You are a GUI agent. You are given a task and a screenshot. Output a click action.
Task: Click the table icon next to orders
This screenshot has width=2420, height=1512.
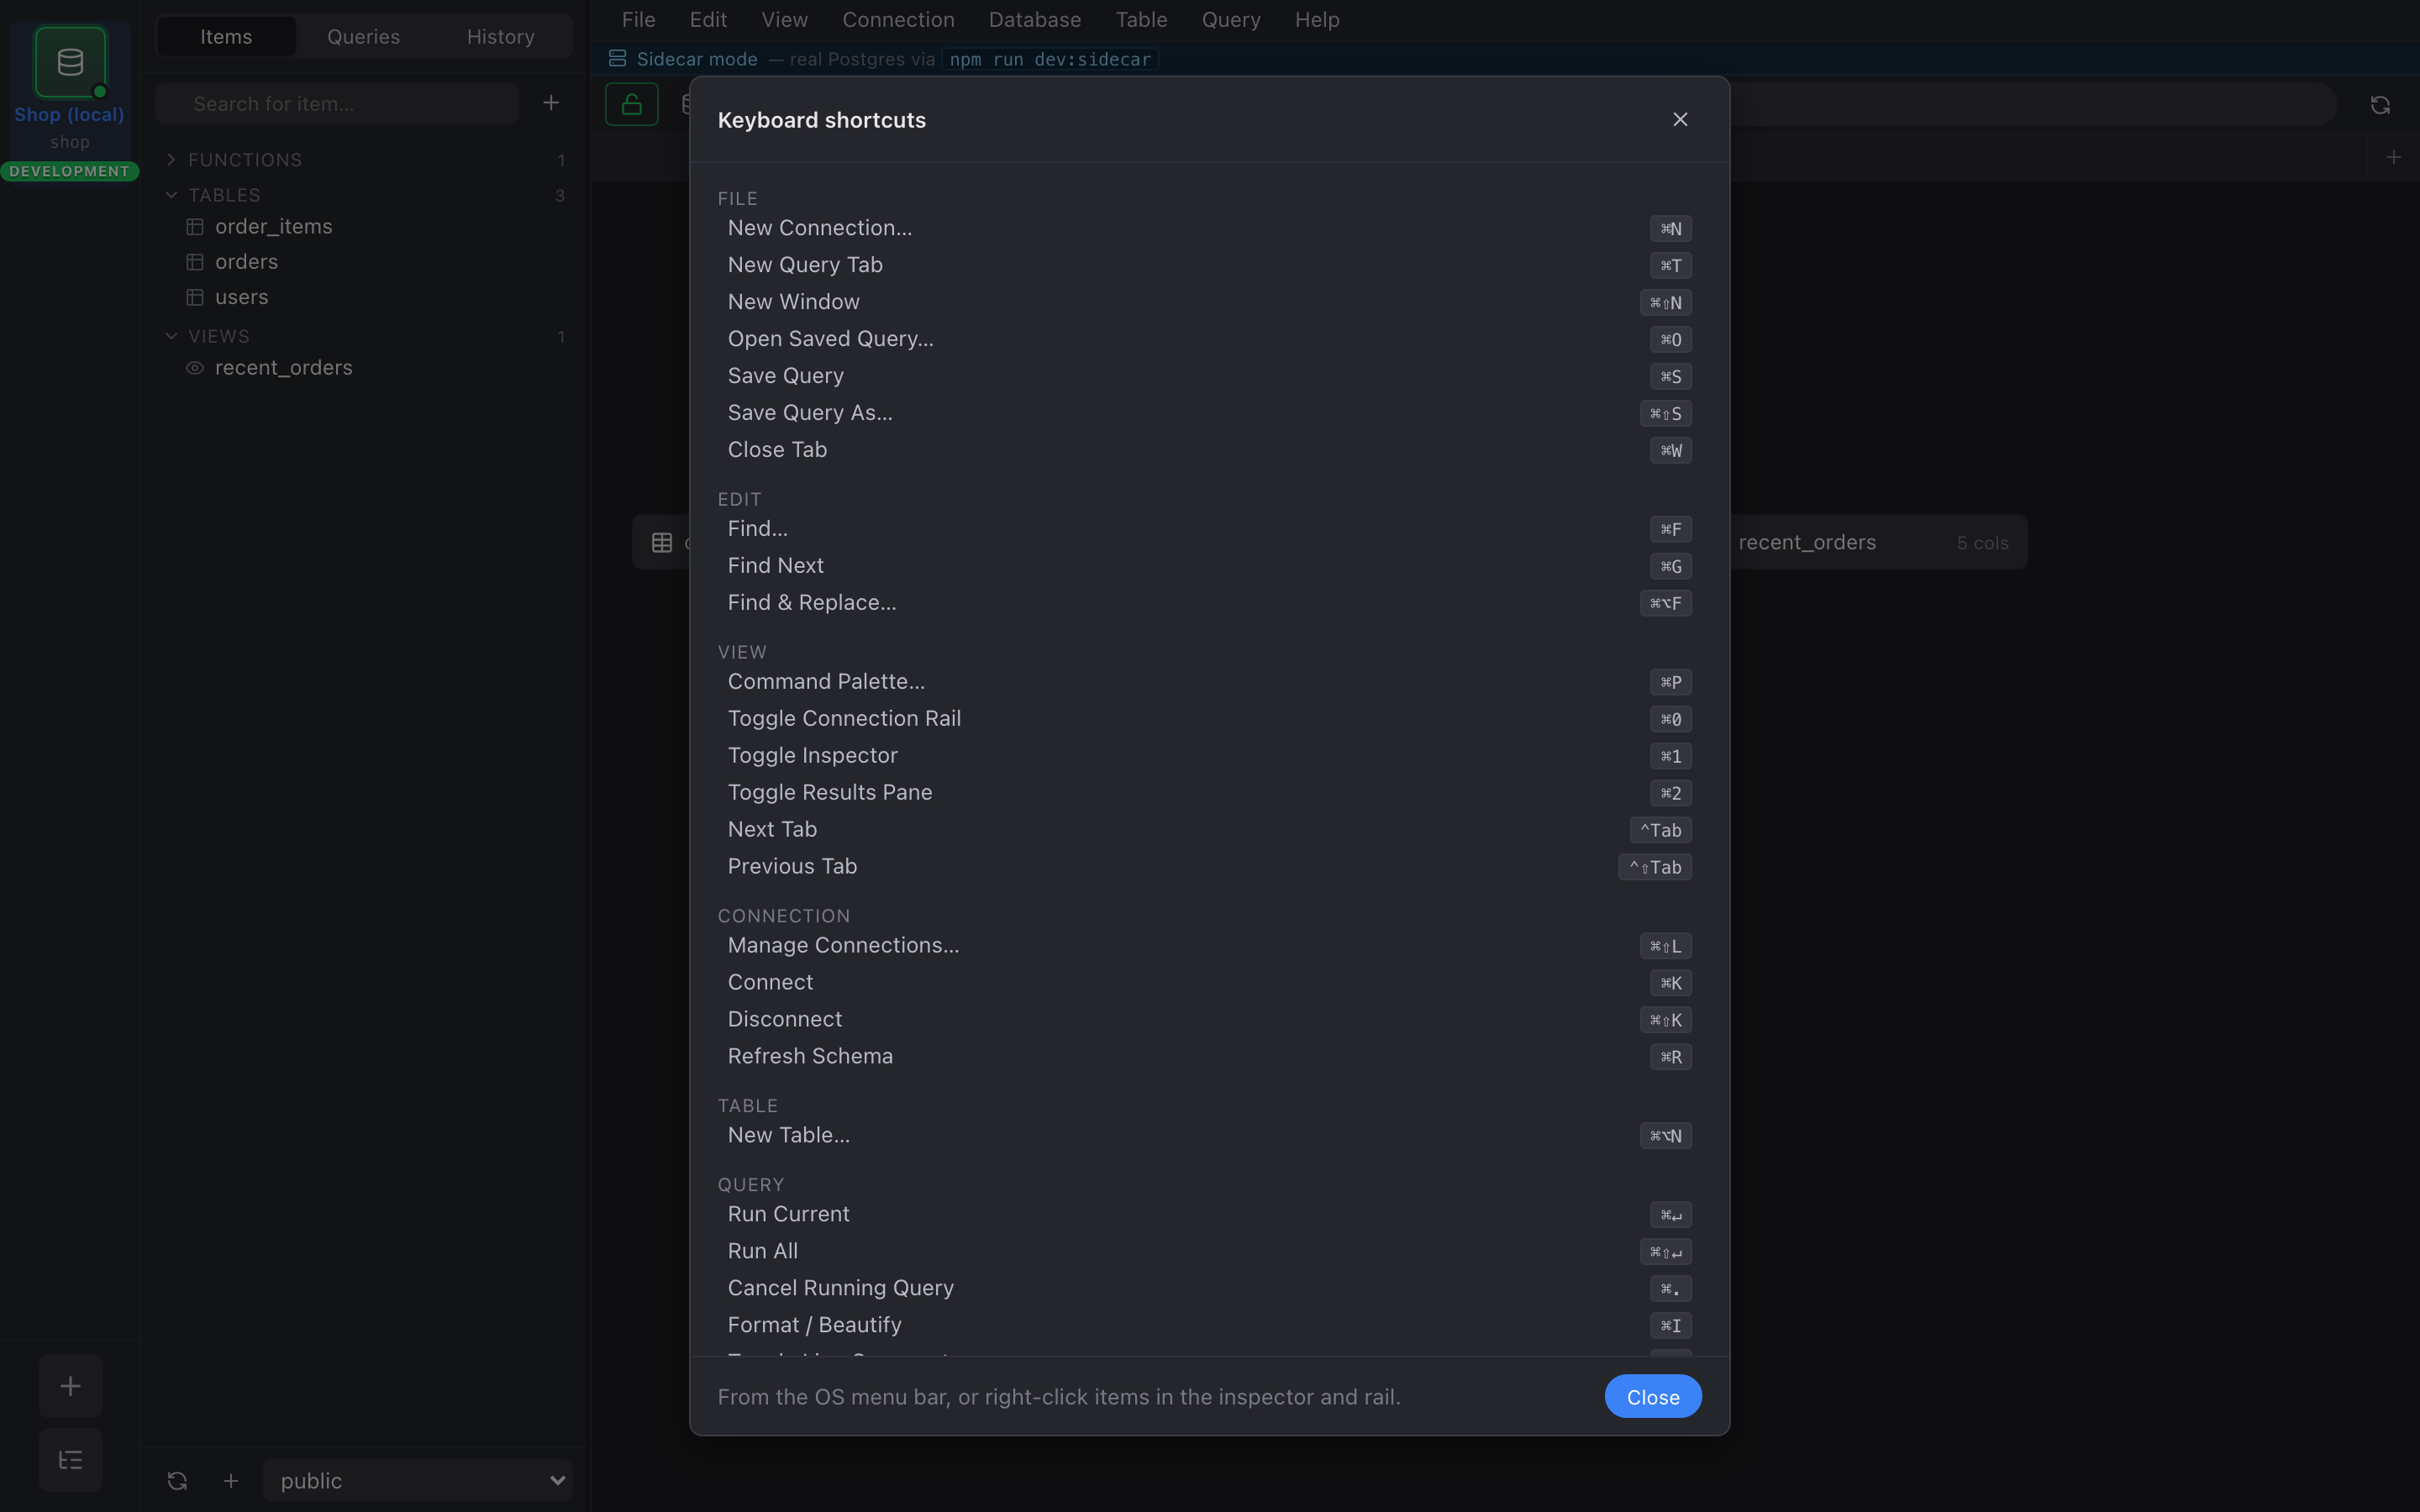point(195,262)
